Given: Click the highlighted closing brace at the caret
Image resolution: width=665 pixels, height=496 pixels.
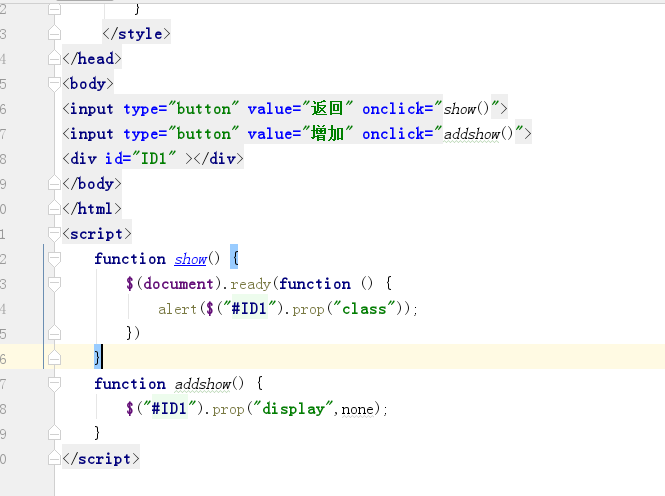Looking at the screenshot, I should 98,357.
